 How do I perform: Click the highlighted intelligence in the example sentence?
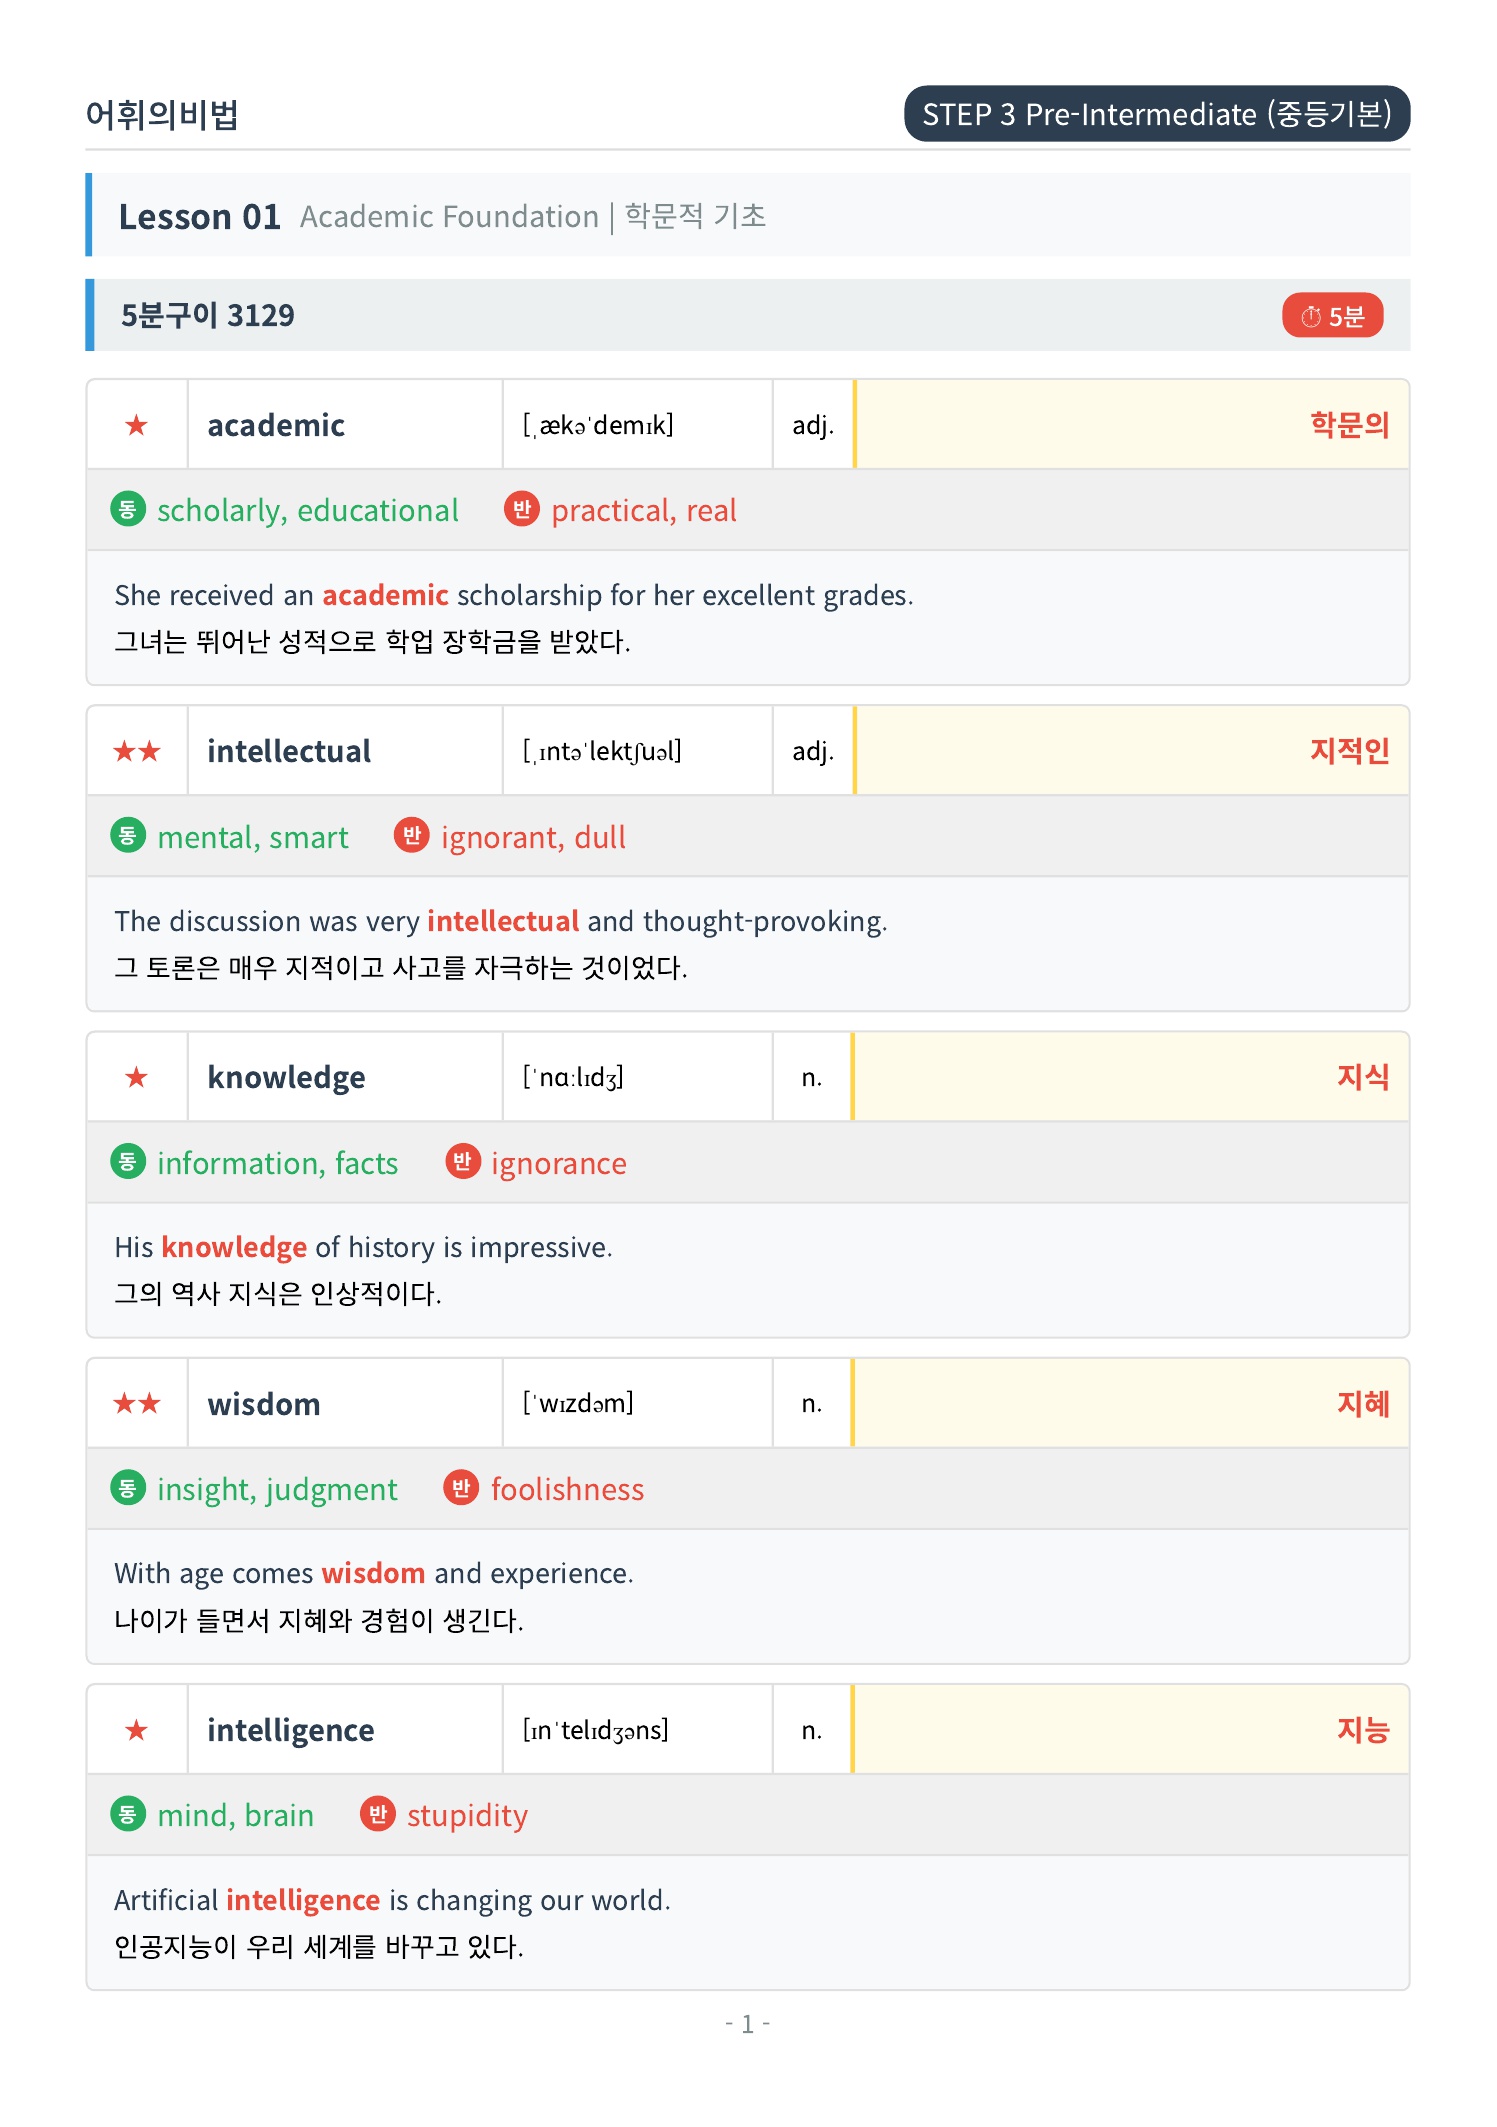point(303,1900)
